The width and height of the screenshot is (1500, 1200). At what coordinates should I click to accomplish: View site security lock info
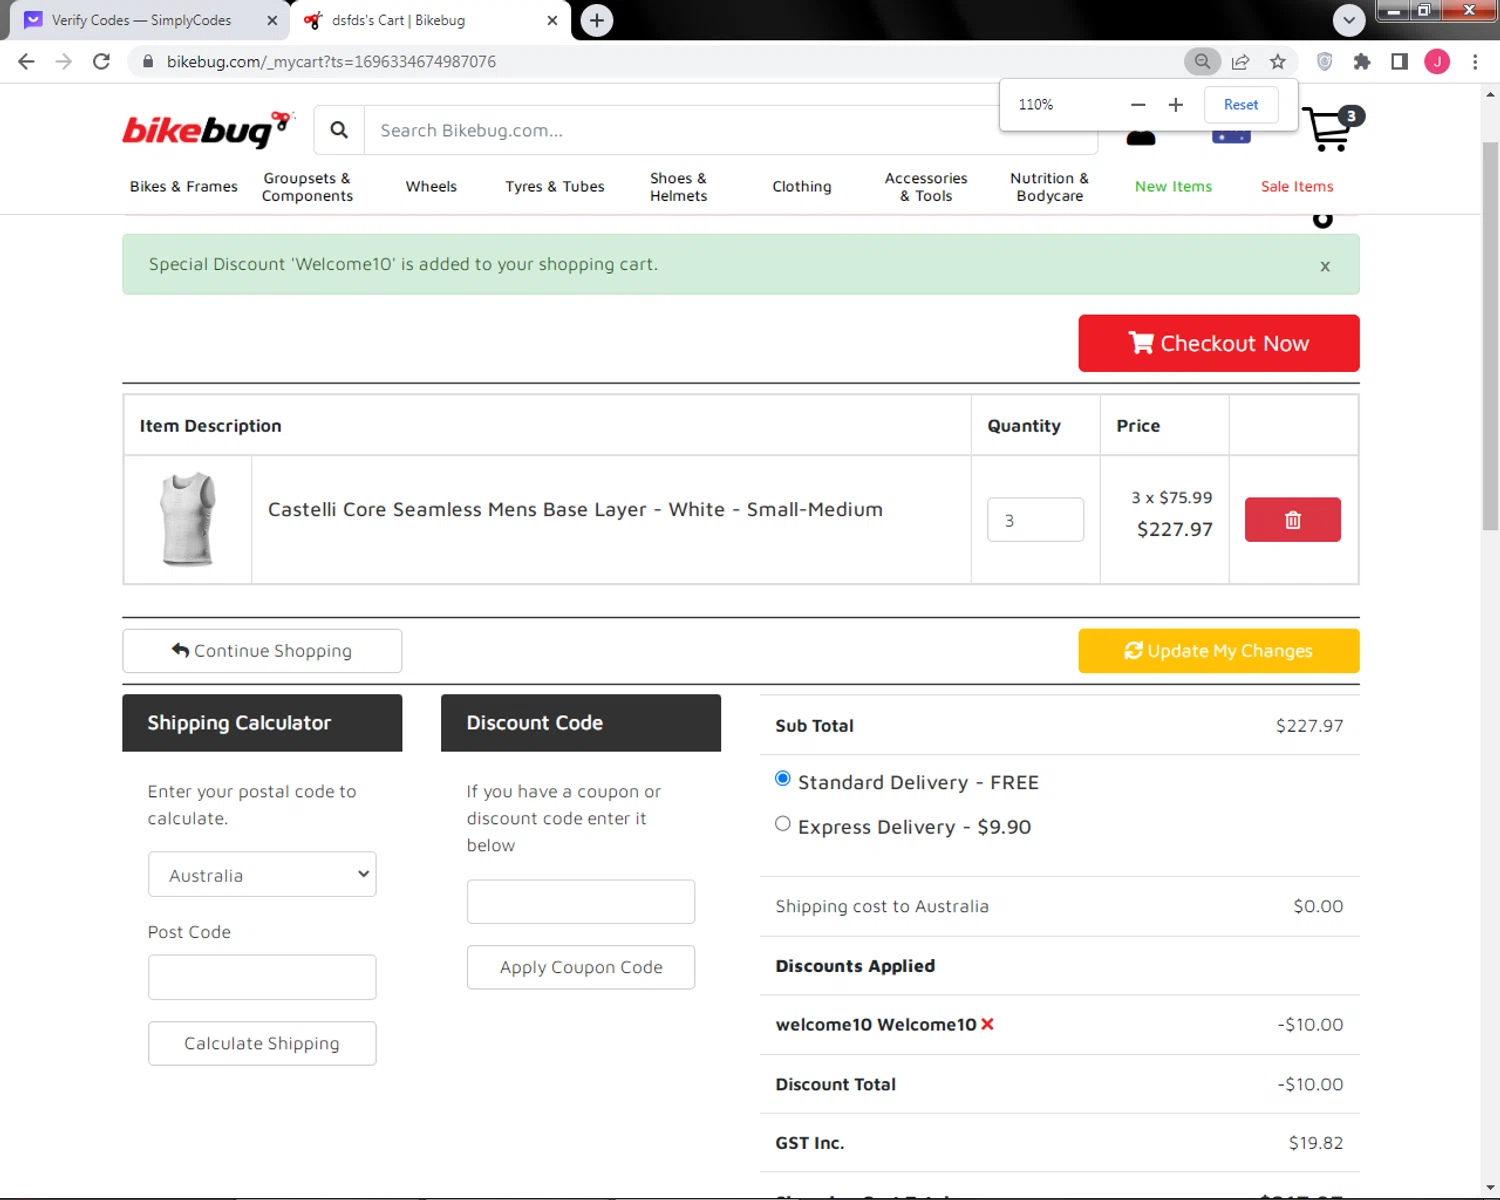148,62
